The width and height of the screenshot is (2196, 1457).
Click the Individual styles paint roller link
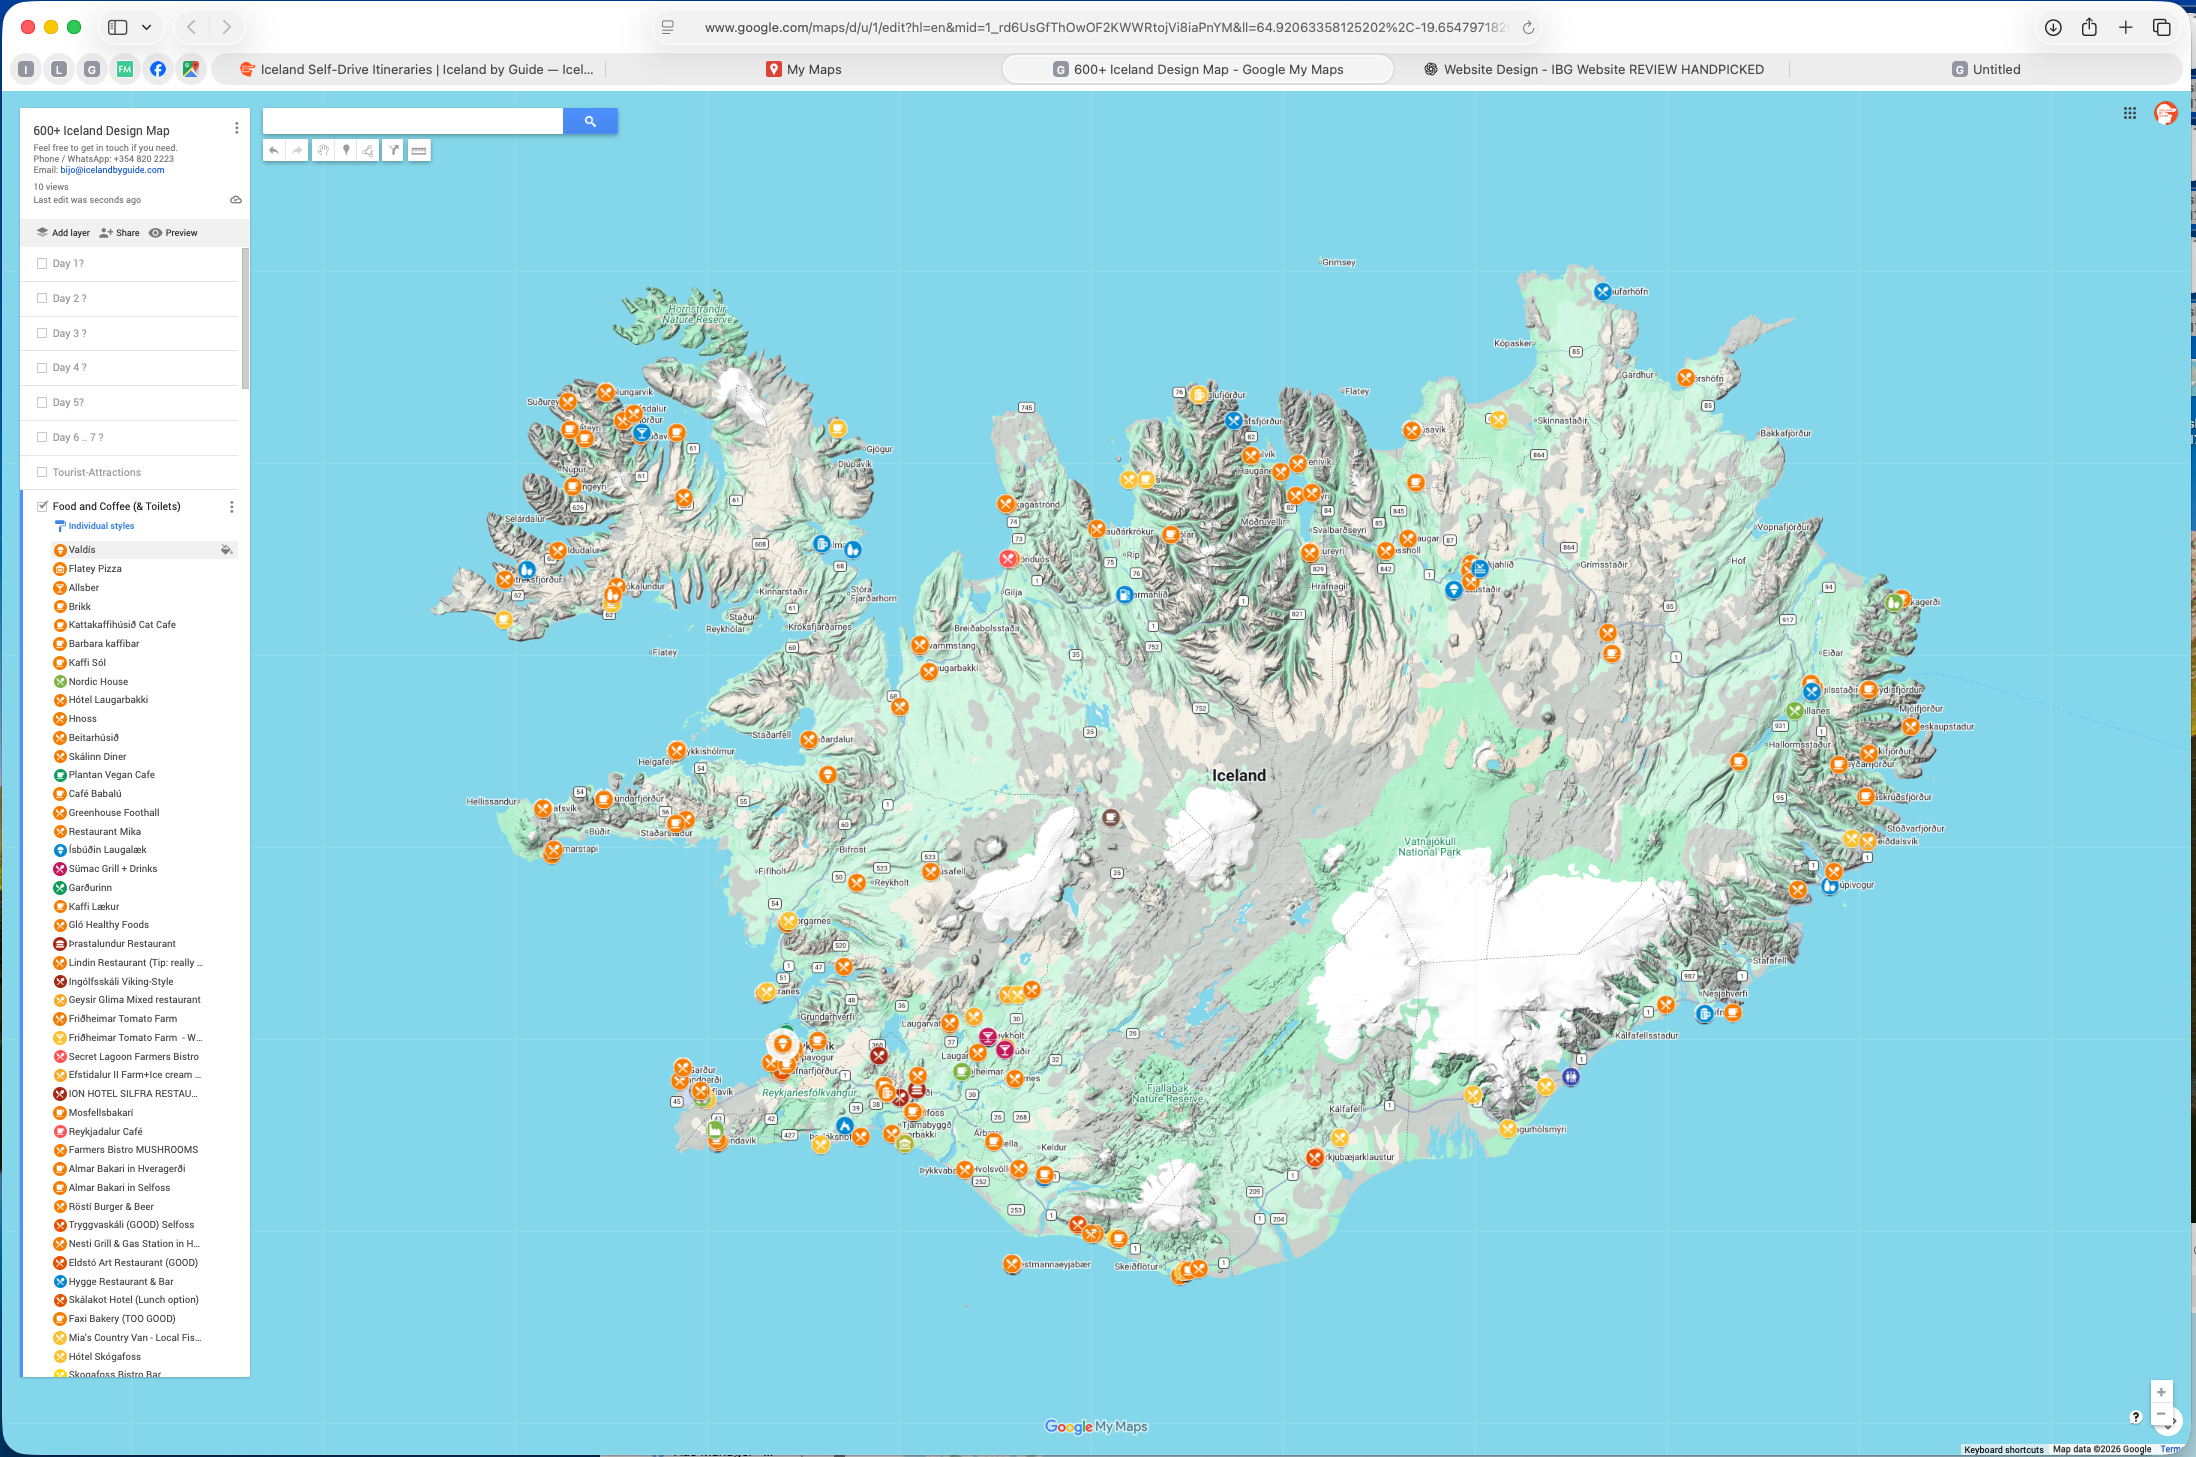[x=94, y=526]
